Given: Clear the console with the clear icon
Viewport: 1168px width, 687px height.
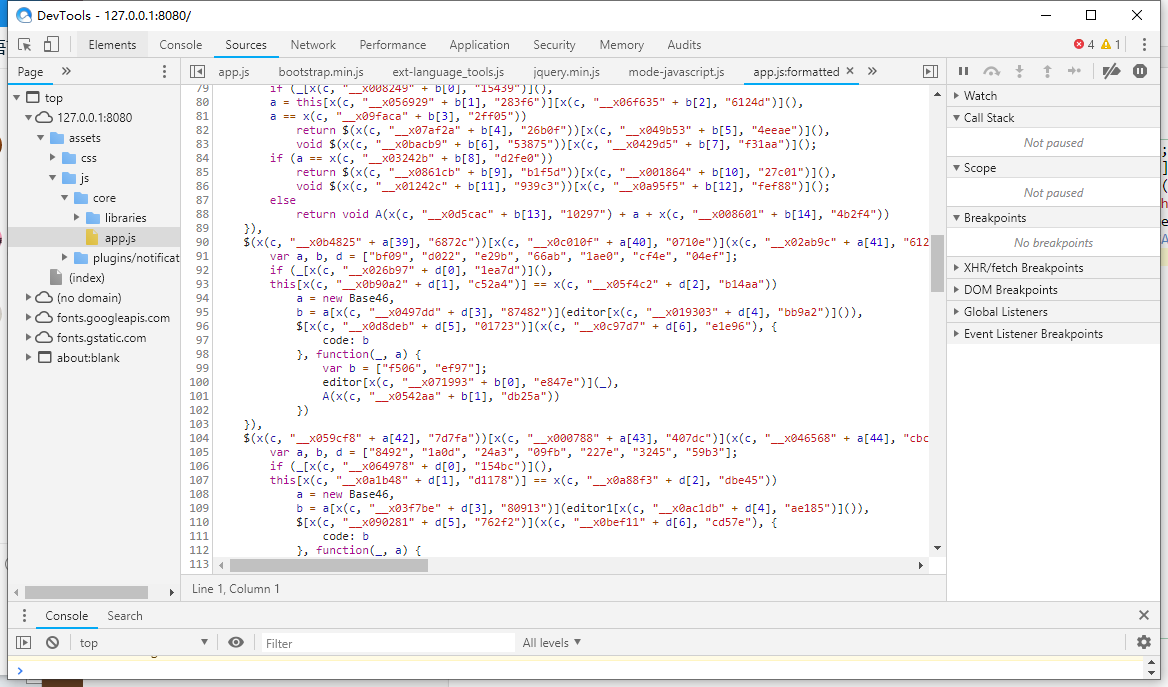Looking at the screenshot, I should (x=52, y=643).
